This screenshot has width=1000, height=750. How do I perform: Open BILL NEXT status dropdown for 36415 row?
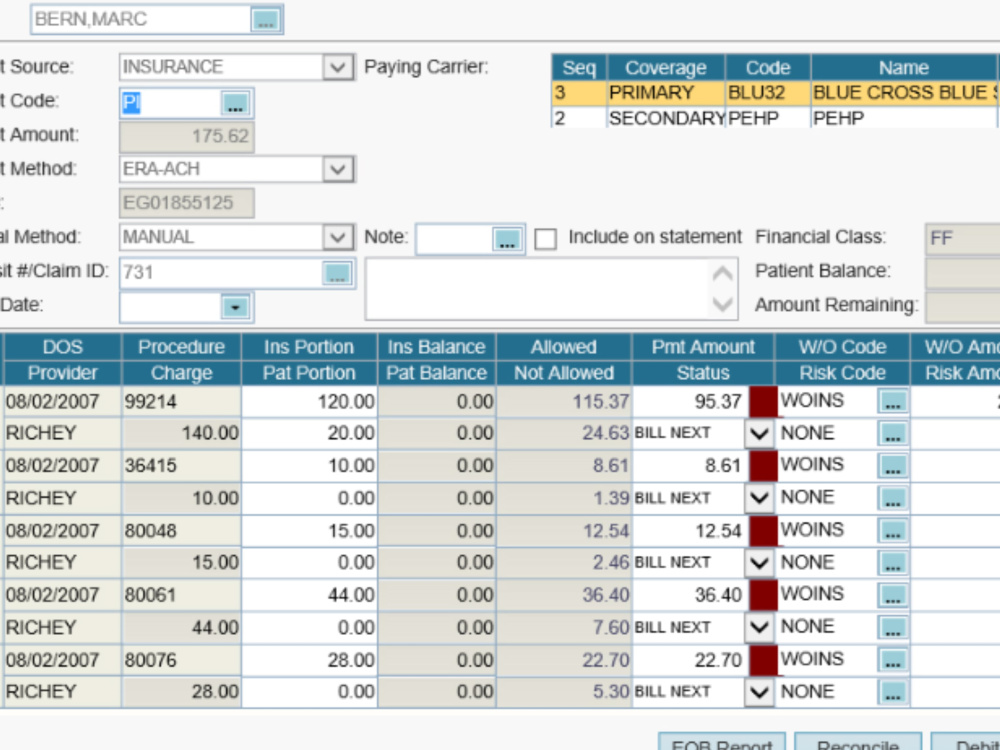coord(759,498)
